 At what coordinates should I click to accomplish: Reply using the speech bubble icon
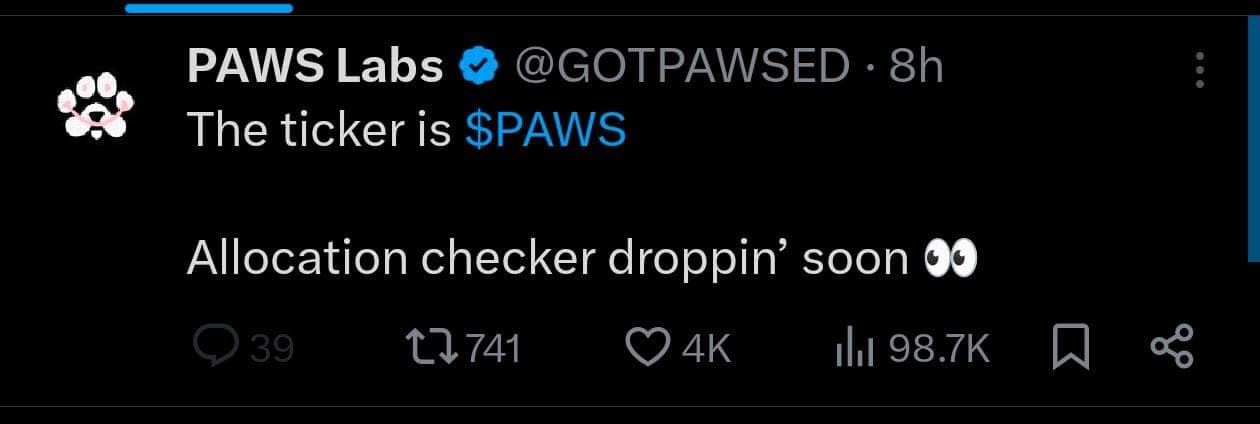point(212,347)
